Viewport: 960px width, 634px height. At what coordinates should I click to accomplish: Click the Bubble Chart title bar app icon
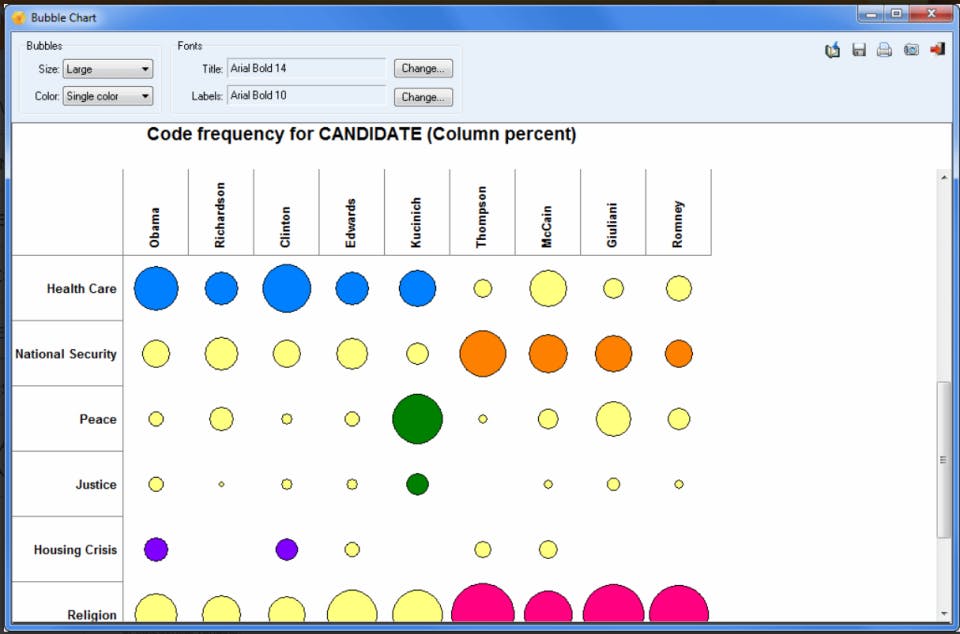(x=19, y=18)
